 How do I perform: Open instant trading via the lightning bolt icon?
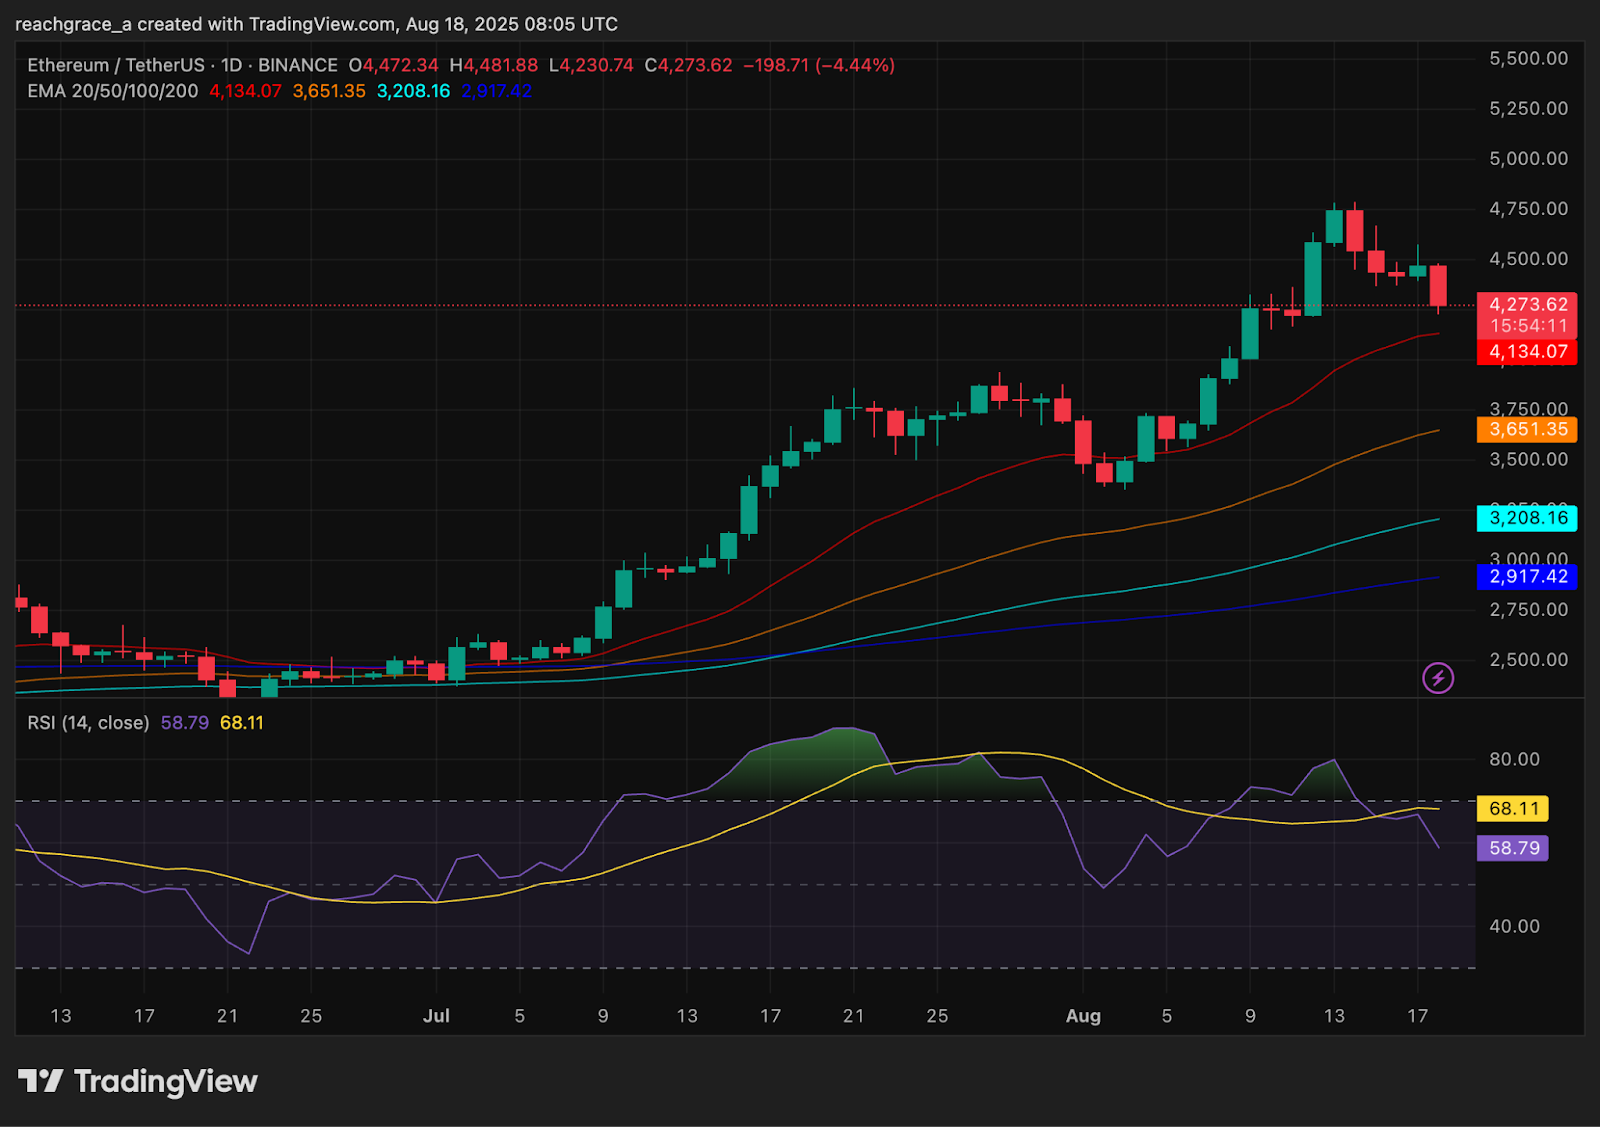coord(1437,679)
